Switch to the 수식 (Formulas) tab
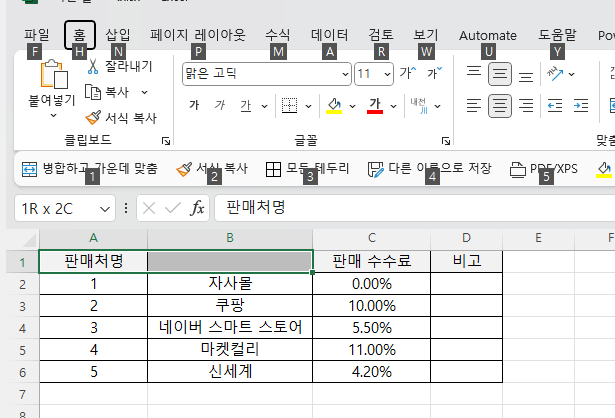The height and width of the screenshot is (418, 615). (277, 35)
